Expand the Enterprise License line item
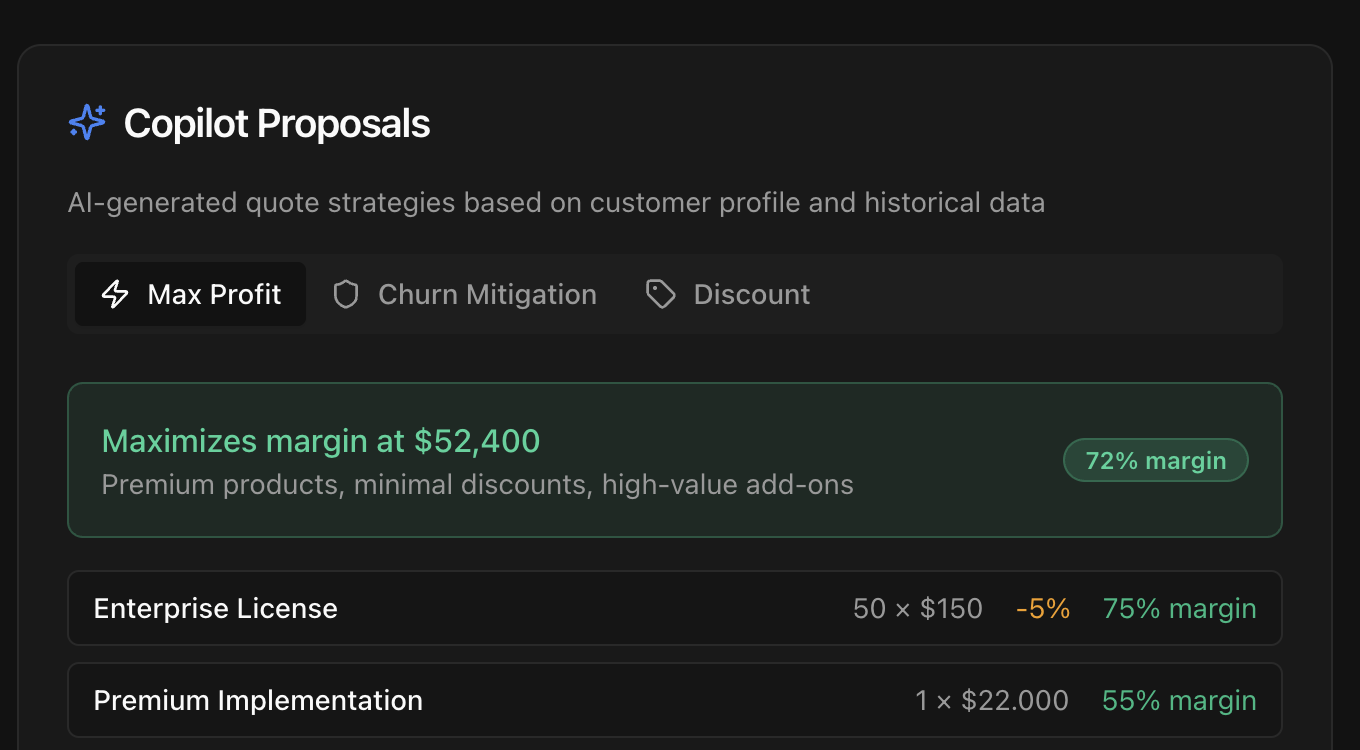This screenshot has height=750, width=1360. click(x=674, y=608)
